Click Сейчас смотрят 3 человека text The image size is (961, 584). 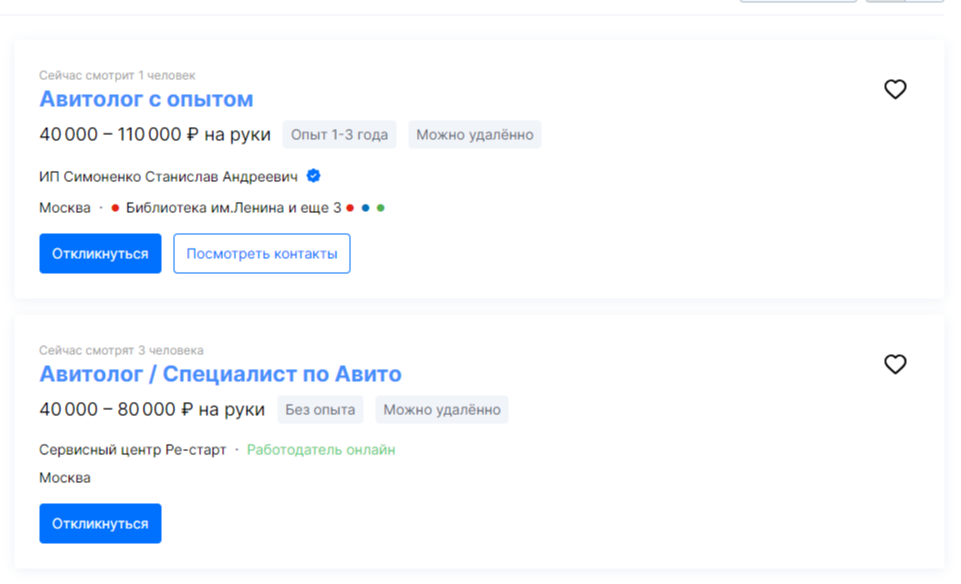121,351
